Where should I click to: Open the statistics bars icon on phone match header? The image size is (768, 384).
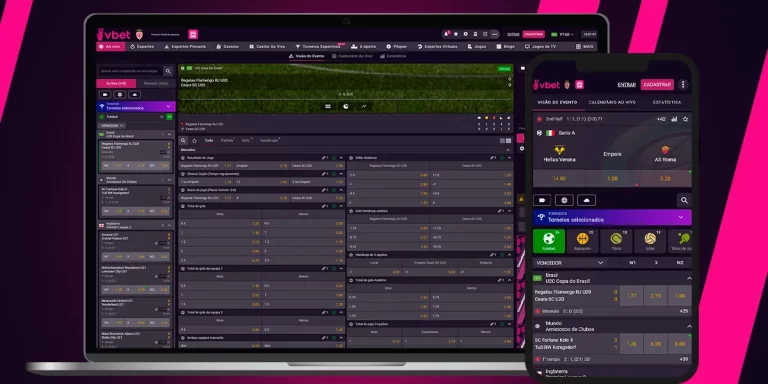pyautogui.click(x=674, y=119)
